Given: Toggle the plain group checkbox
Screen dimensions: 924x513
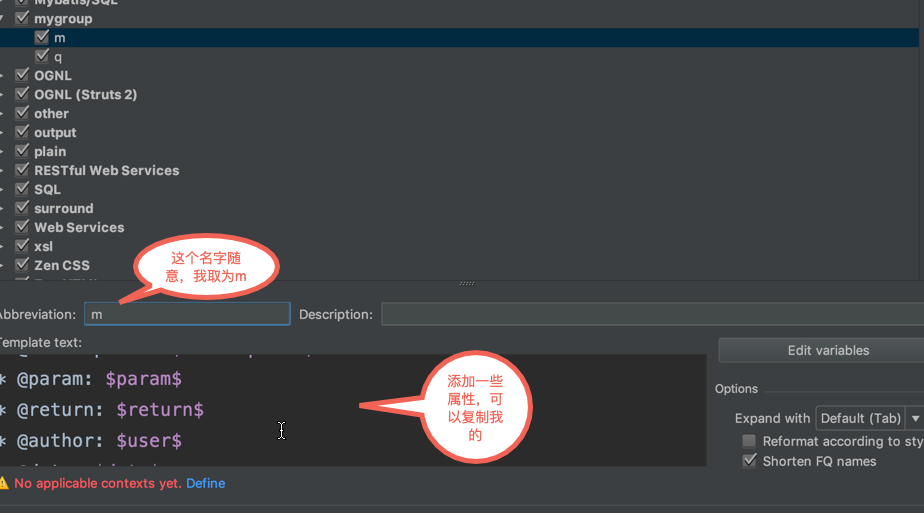Looking at the screenshot, I should (x=22, y=151).
